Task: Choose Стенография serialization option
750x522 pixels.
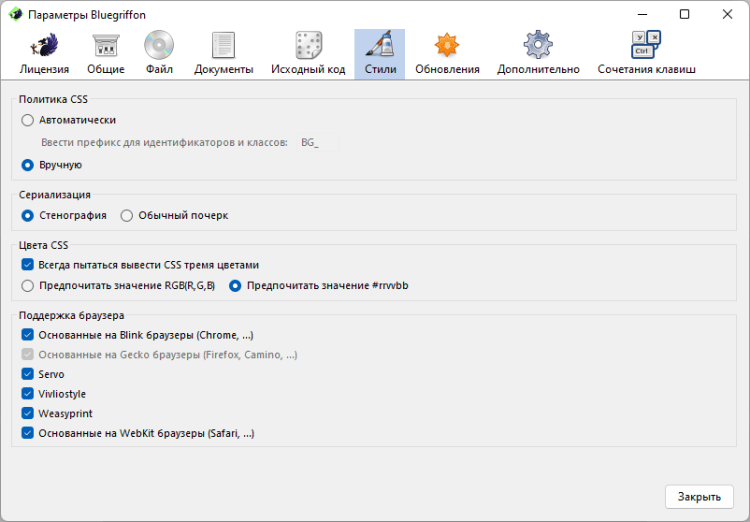Action: (27, 216)
